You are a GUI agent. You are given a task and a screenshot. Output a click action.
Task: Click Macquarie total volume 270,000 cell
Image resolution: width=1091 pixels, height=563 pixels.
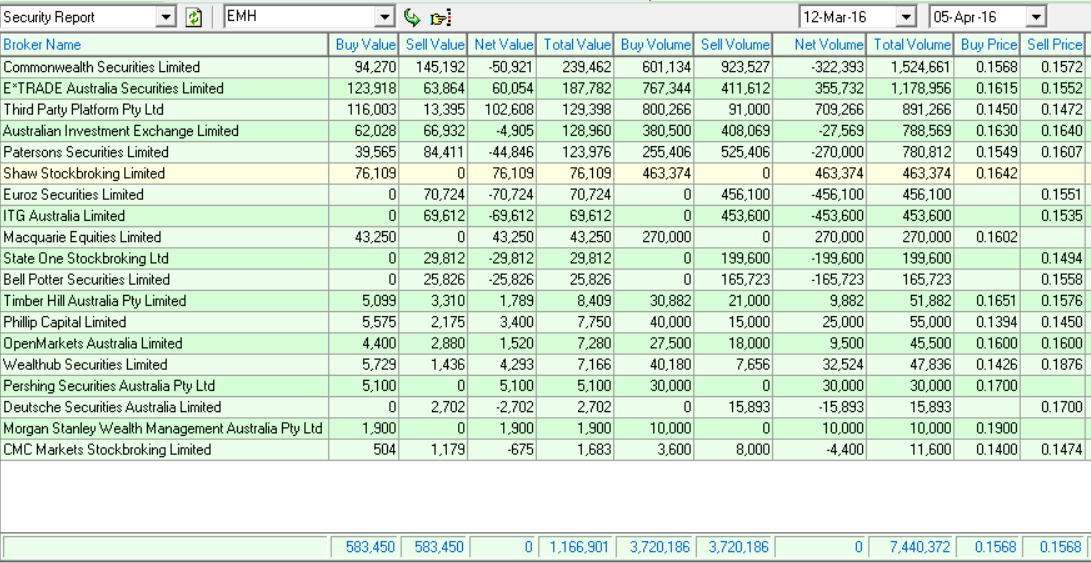click(x=910, y=237)
